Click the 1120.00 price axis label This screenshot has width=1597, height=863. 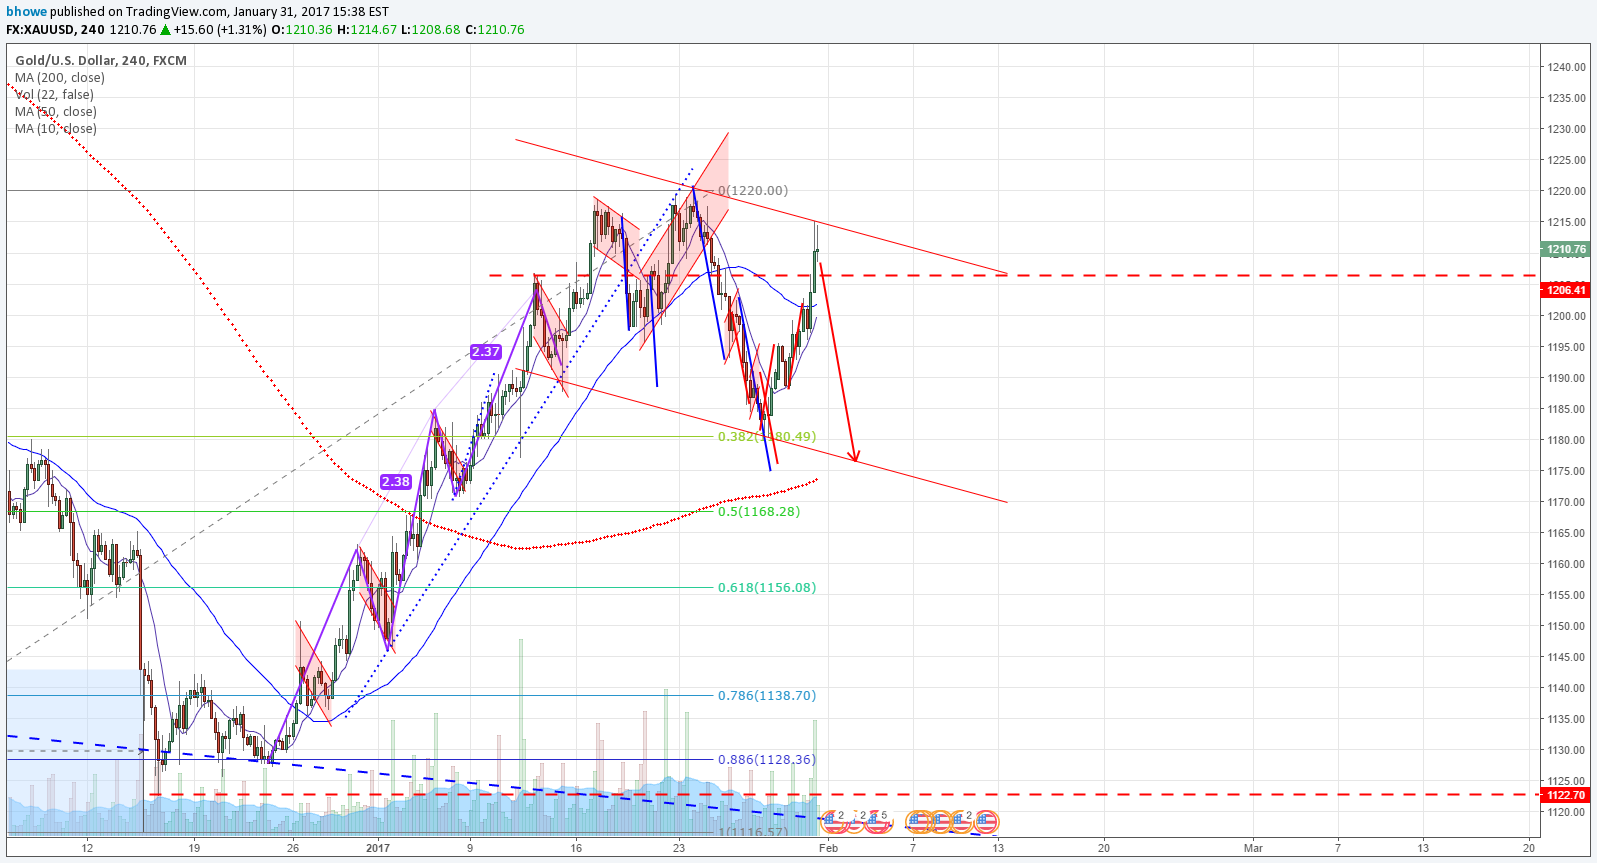1566,812
